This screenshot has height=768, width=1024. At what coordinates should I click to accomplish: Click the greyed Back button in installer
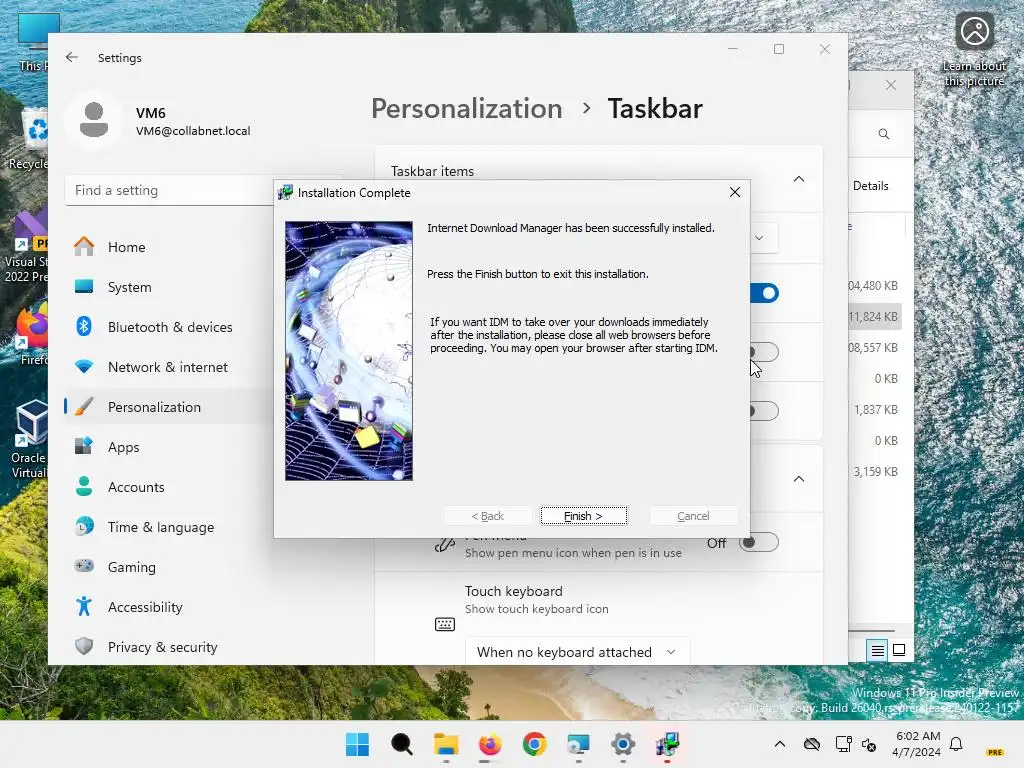point(487,516)
